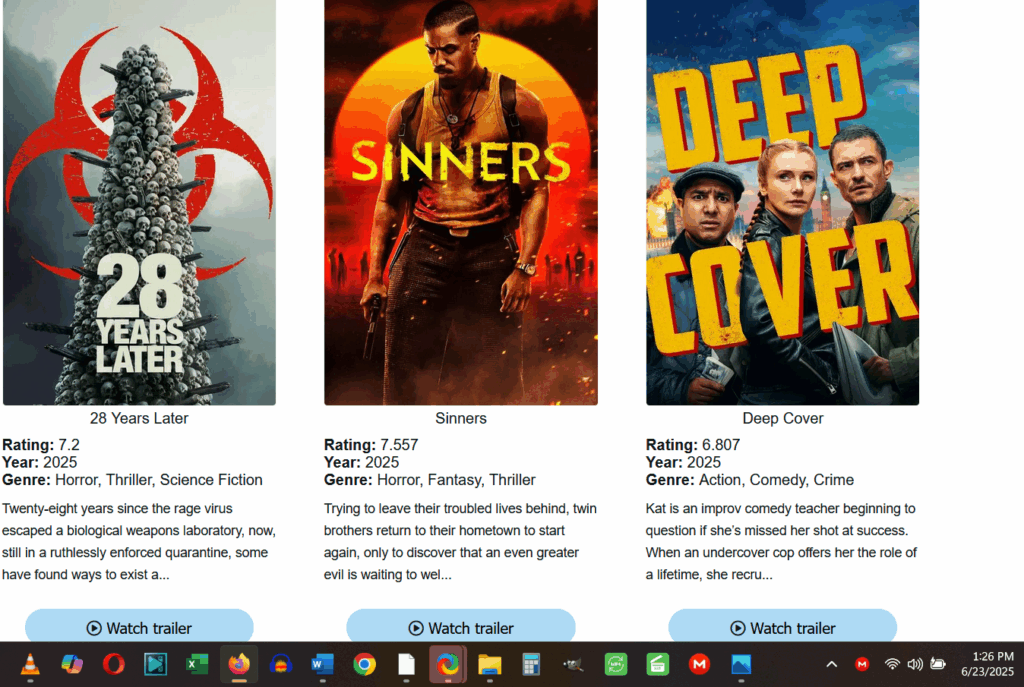Screen dimensions: 1024x687
Task: Play the Sinners trailer button
Action: coord(461,628)
